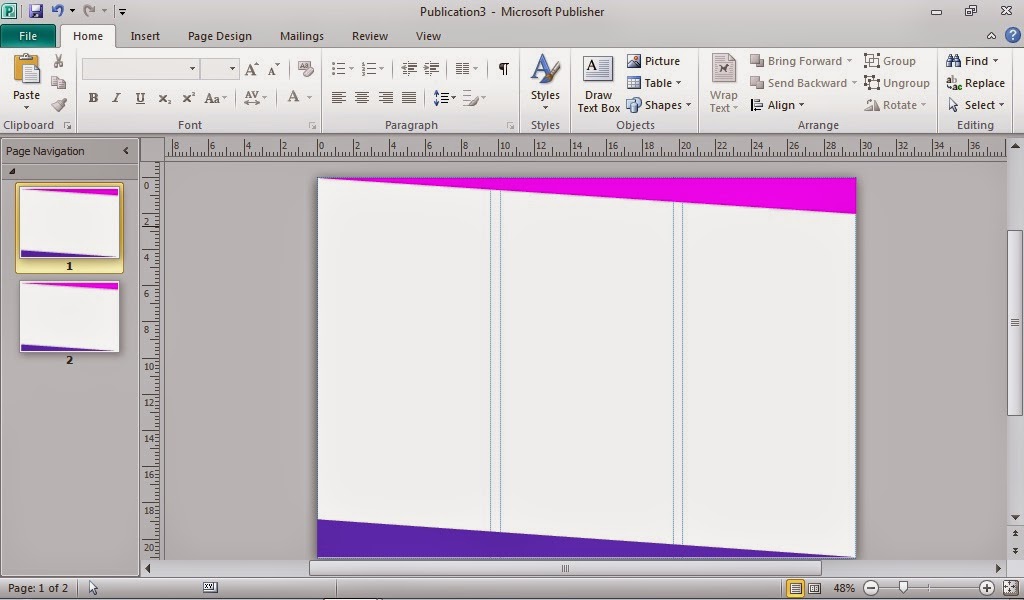Toggle bold formatting
The image size is (1024, 600).
93,98
